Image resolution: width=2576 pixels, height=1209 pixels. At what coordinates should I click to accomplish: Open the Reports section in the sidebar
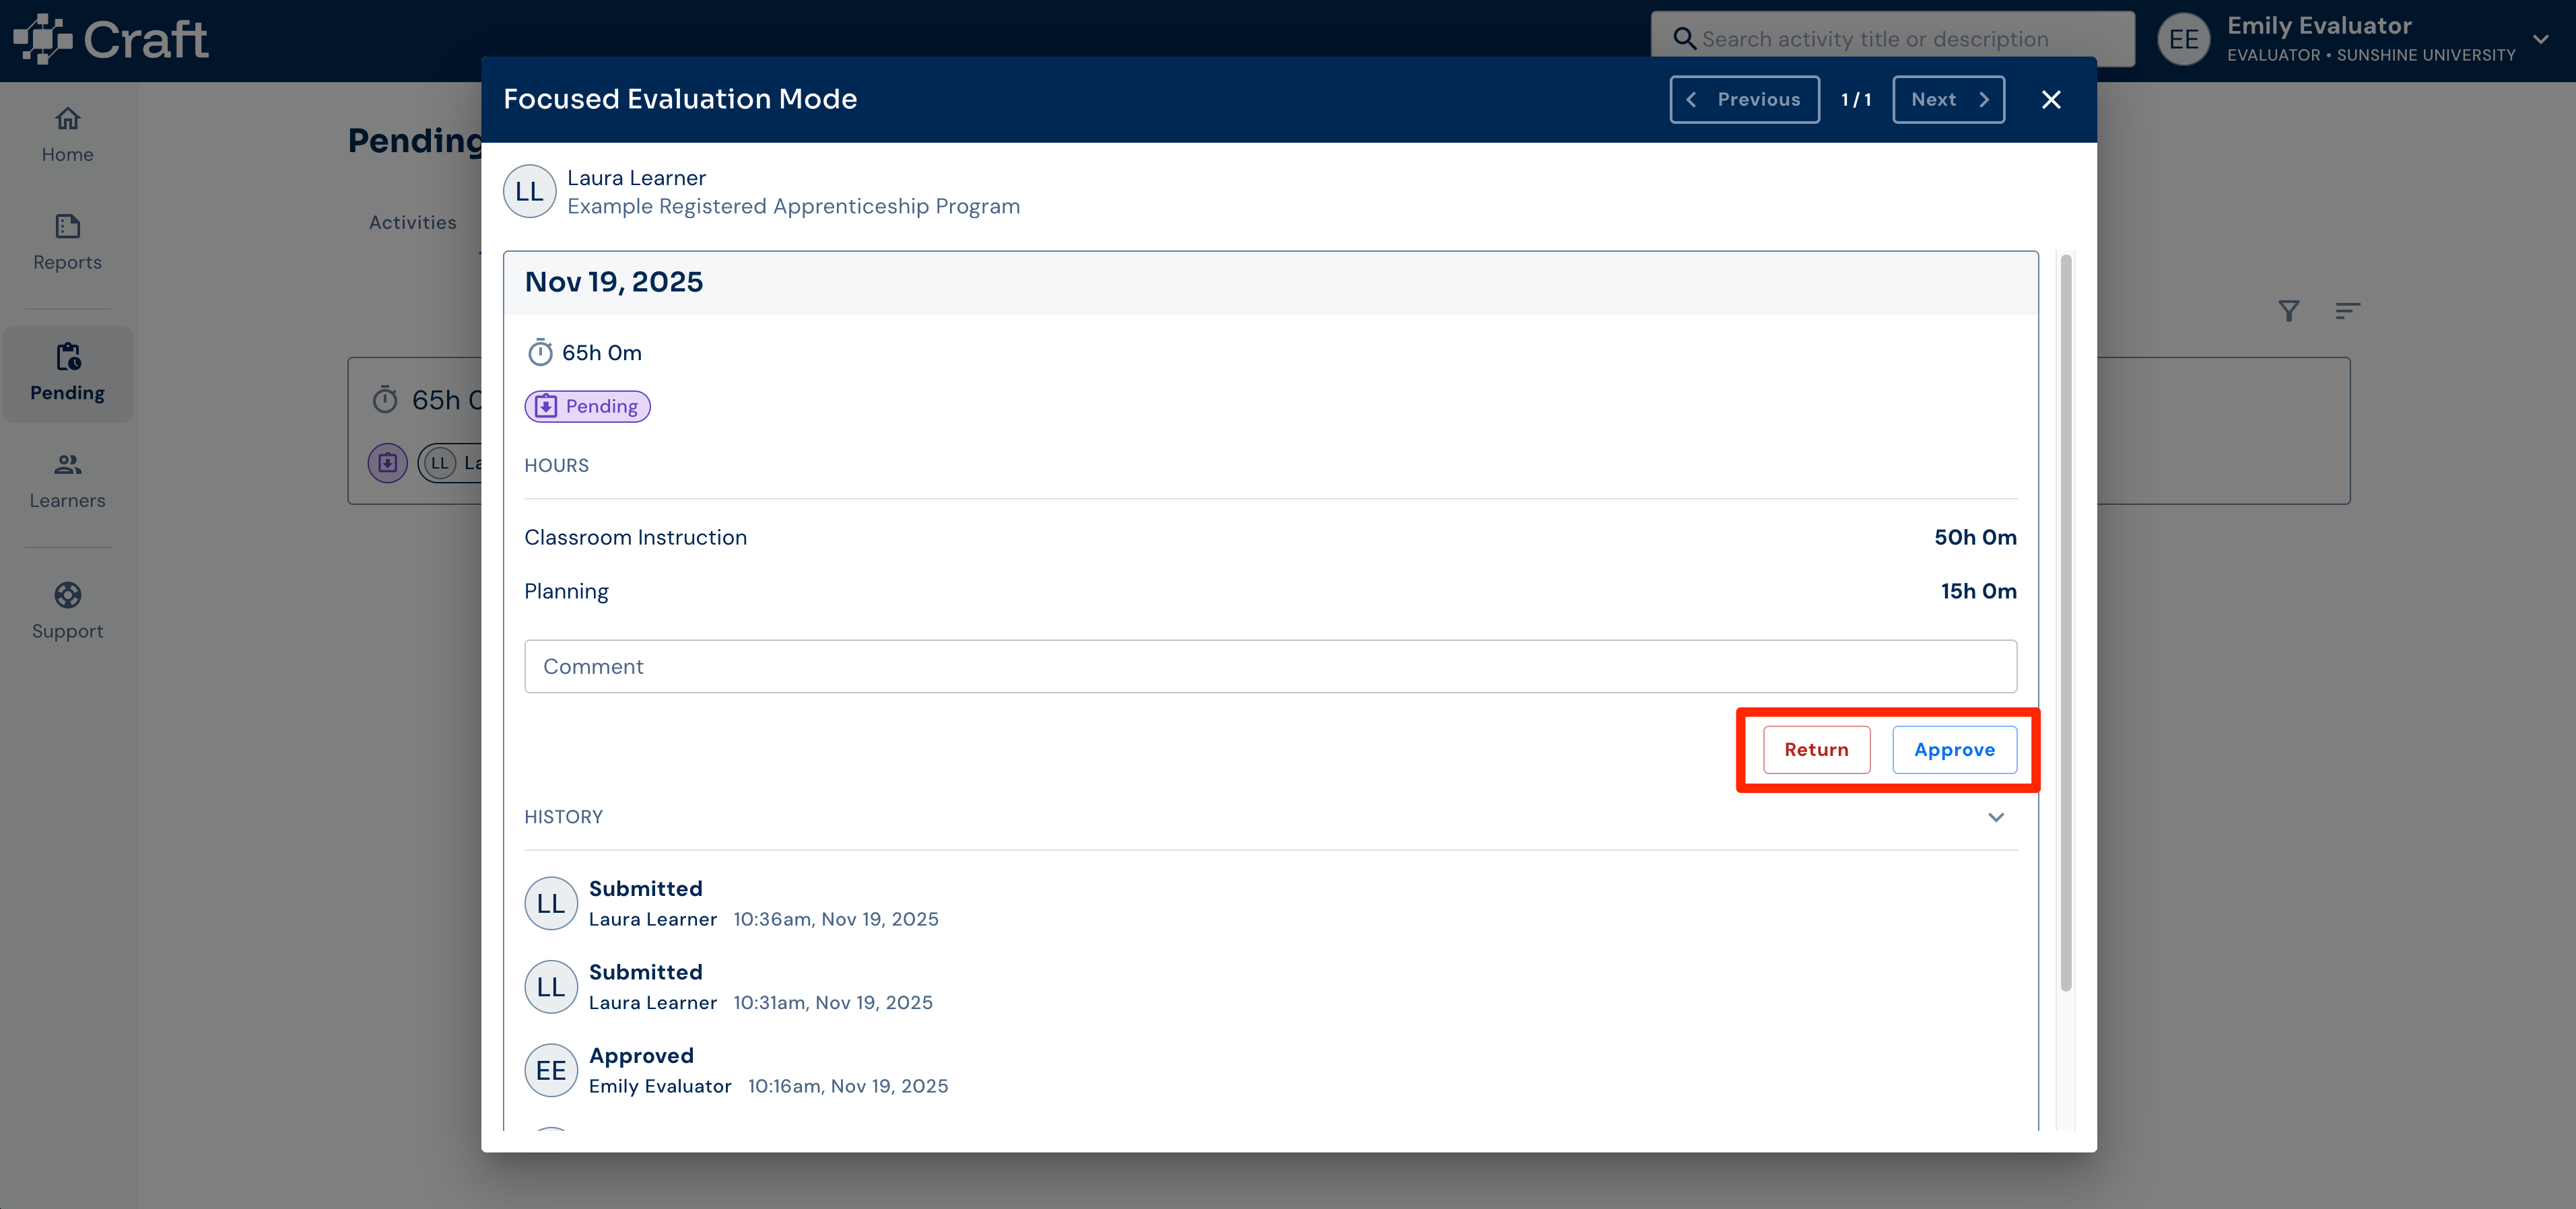click(x=67, y=243)
